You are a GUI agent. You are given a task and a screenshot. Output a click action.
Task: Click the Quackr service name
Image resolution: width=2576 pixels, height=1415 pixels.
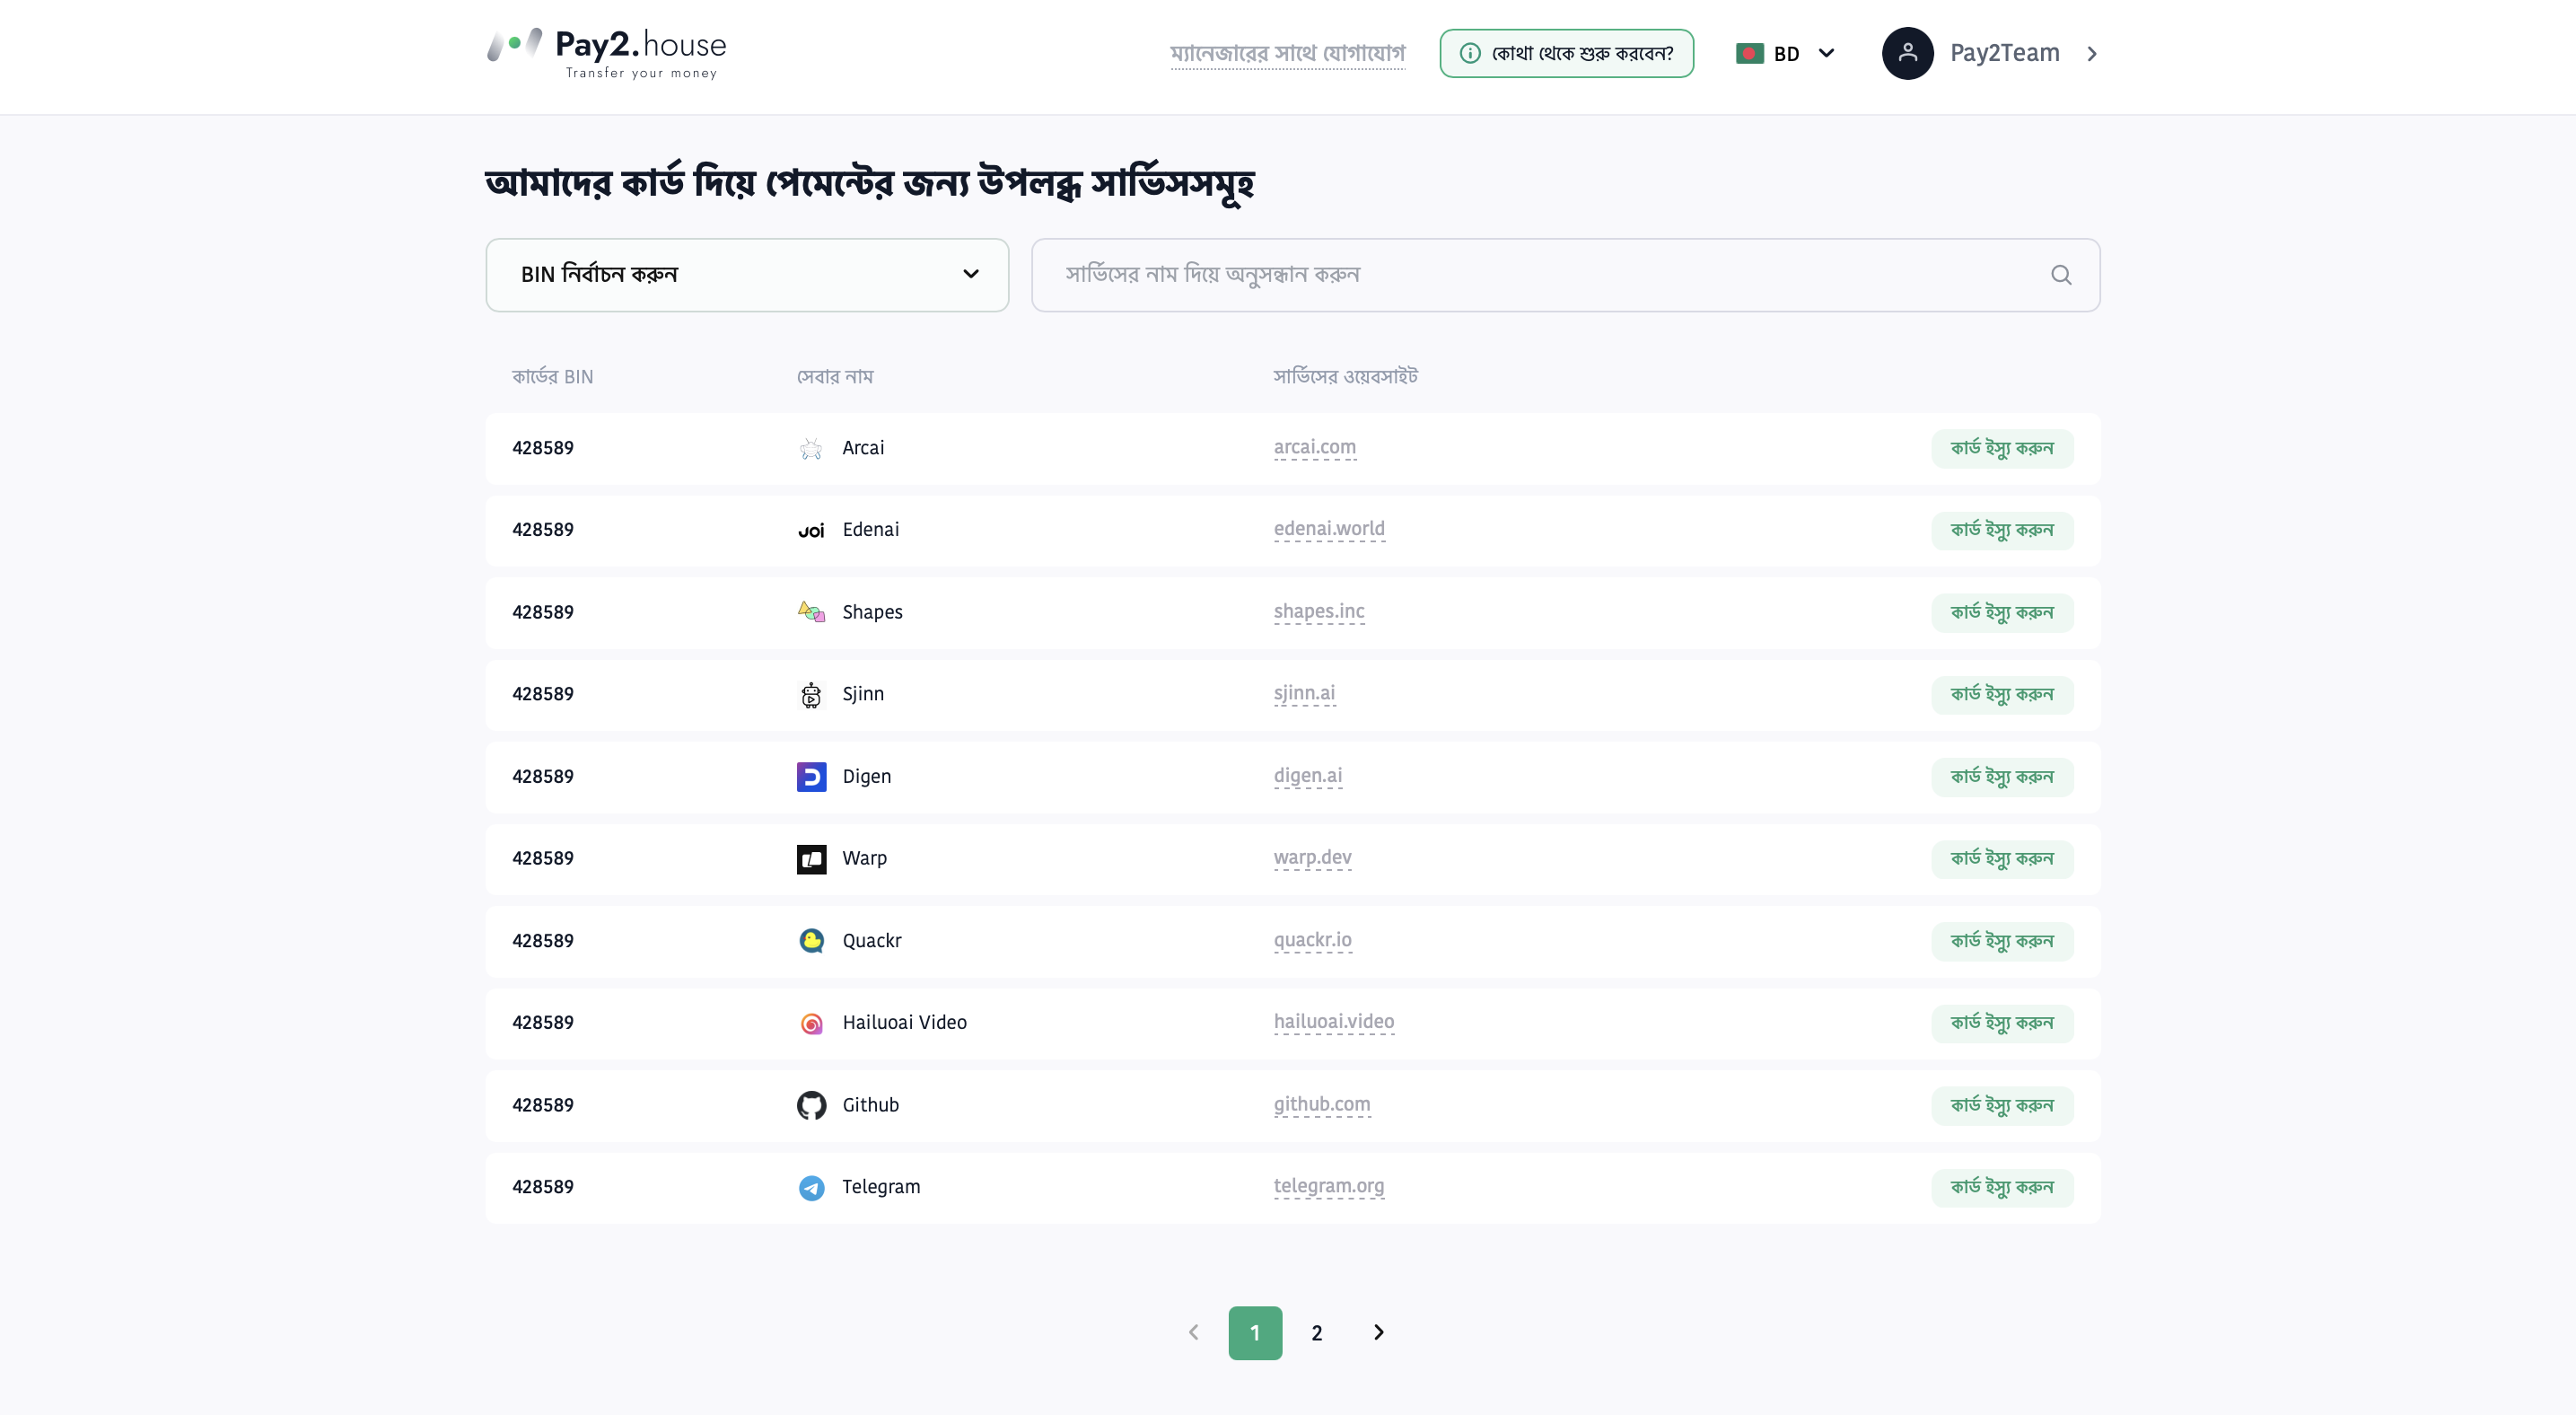(871, 941)
